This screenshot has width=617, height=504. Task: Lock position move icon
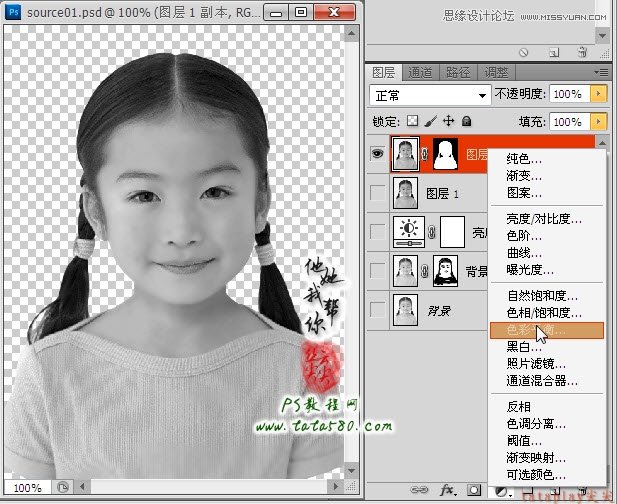click(449, 121)
